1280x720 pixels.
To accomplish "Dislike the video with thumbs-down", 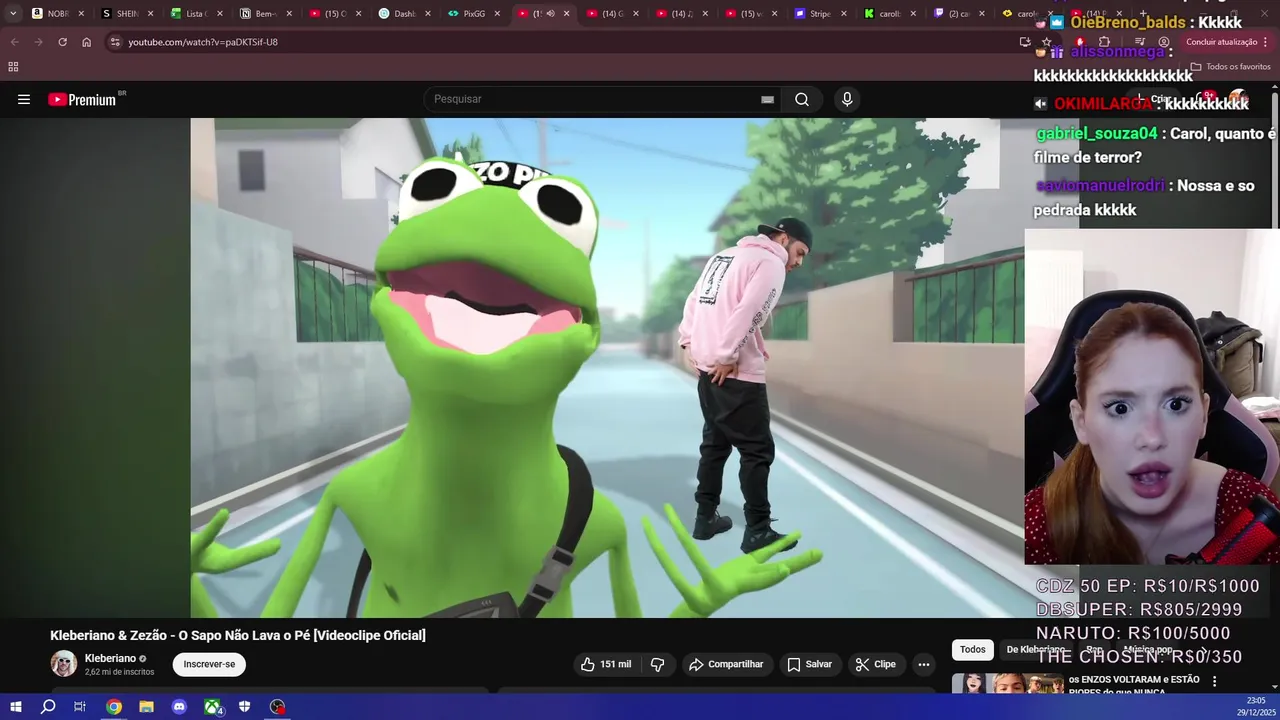I will [x=658, y=664].
